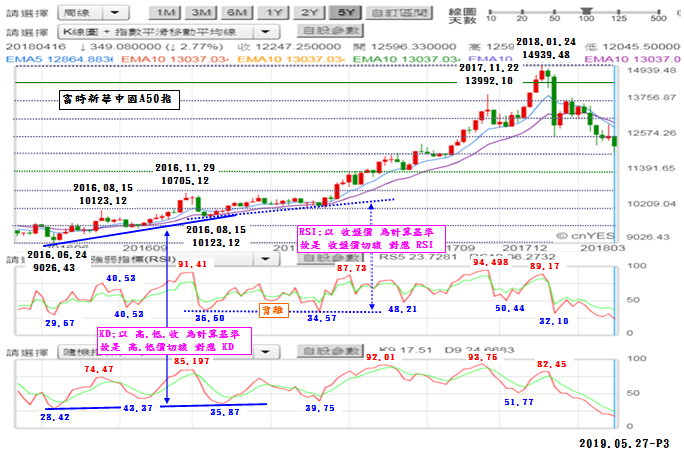The image size is (684, 450).
Task: Pick the 2Y time range
Action: click(x=307, y=14)
